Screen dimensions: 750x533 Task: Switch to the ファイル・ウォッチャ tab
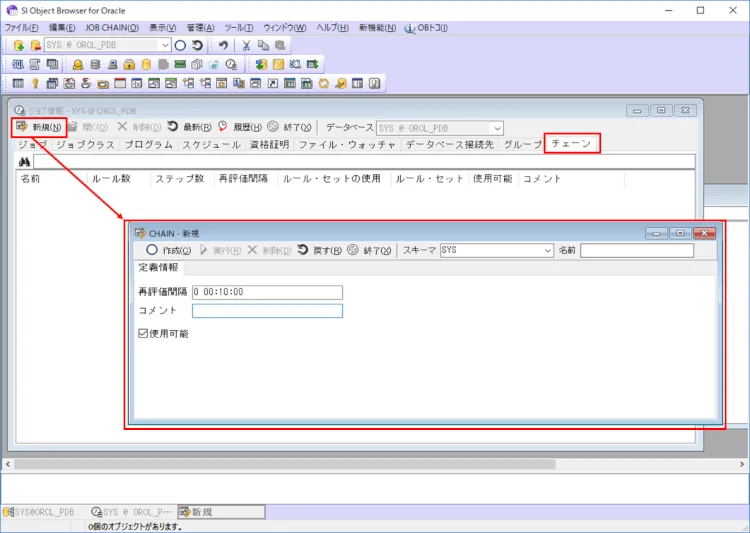click(x=347, y=144)
